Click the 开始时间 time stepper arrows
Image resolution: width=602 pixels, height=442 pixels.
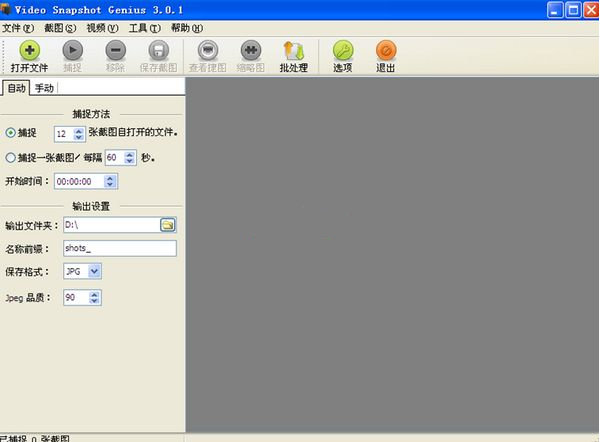point(110,181)
